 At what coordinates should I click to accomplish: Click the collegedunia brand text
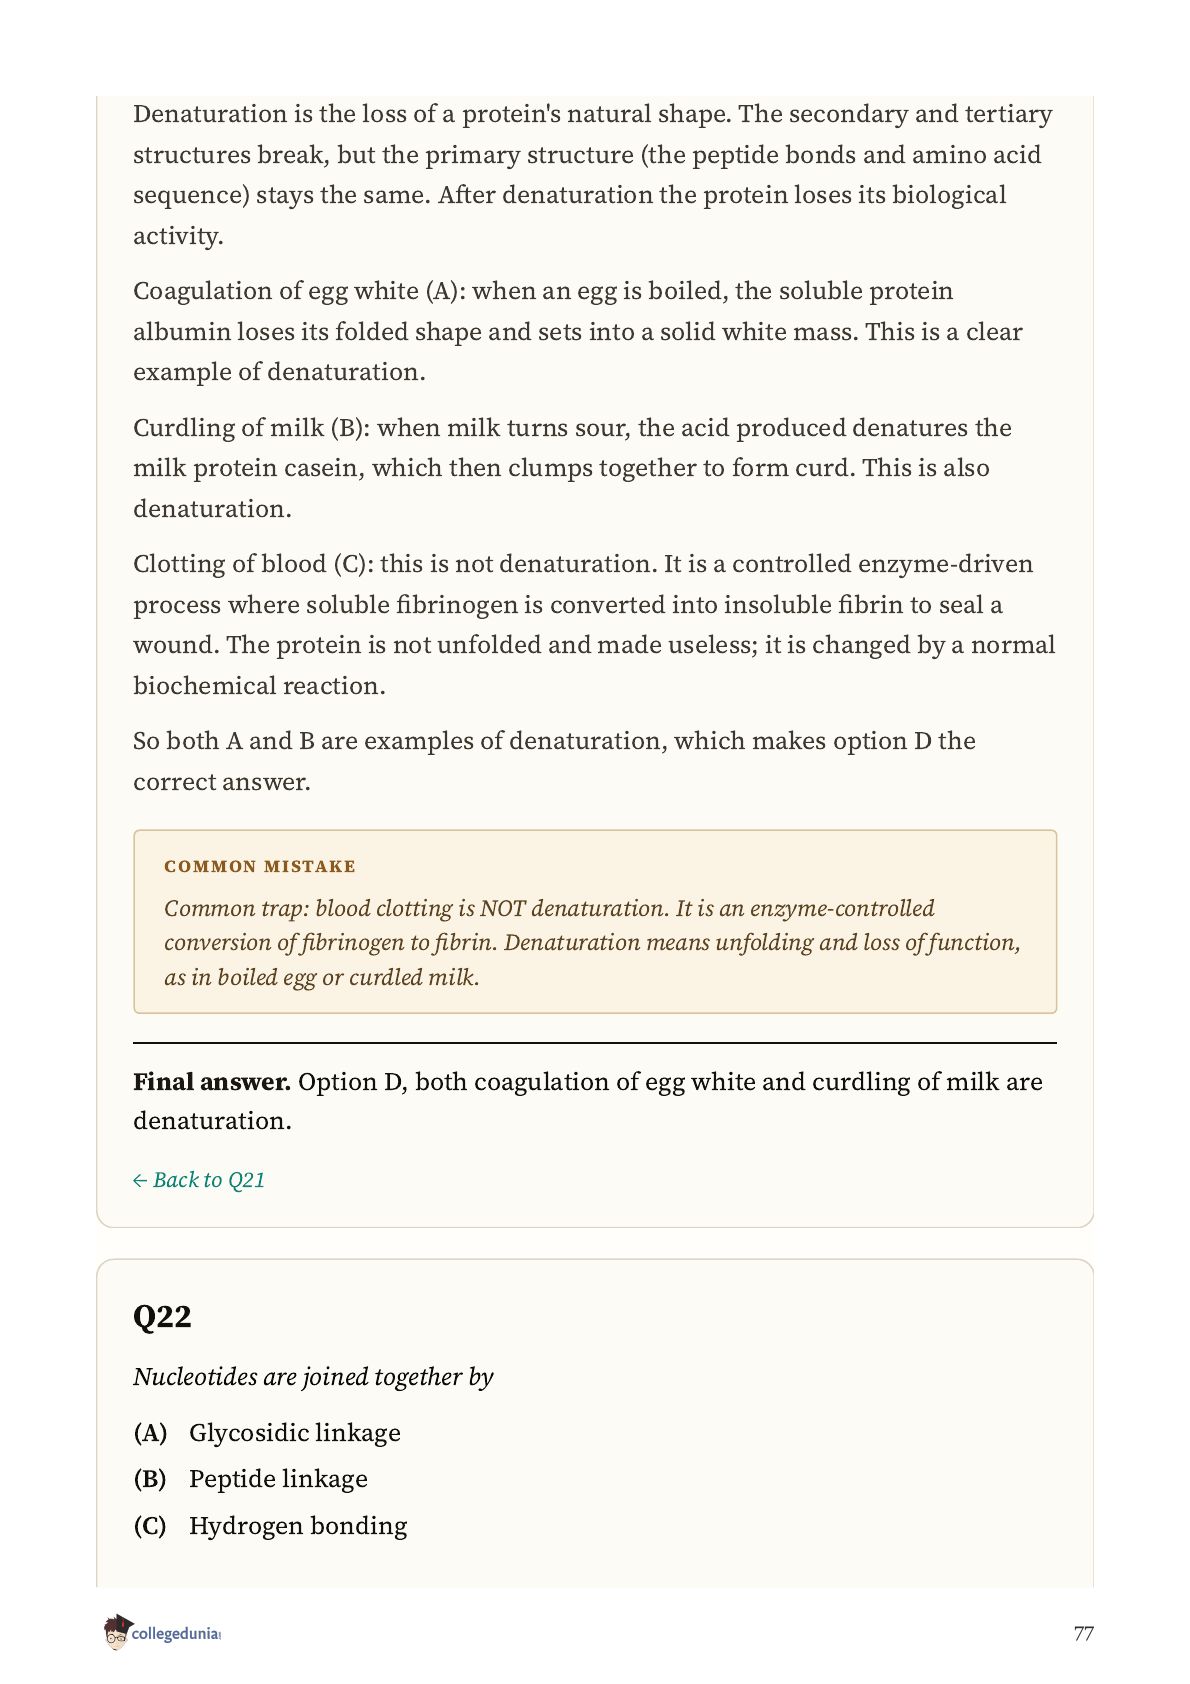(176, 1634)
